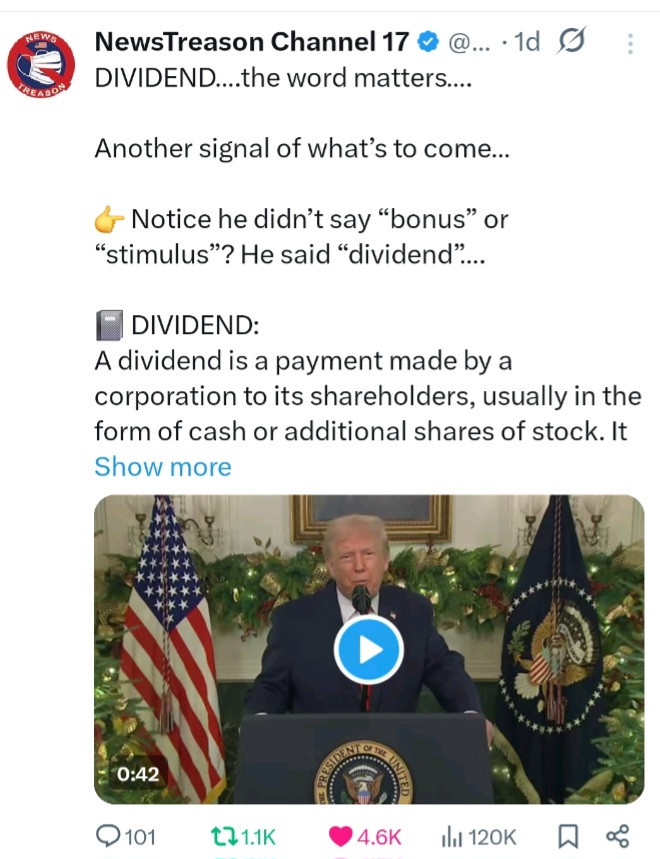660x859 pixels.
Task: Click the 0:42 video duration badge
Action: [138, 773]
